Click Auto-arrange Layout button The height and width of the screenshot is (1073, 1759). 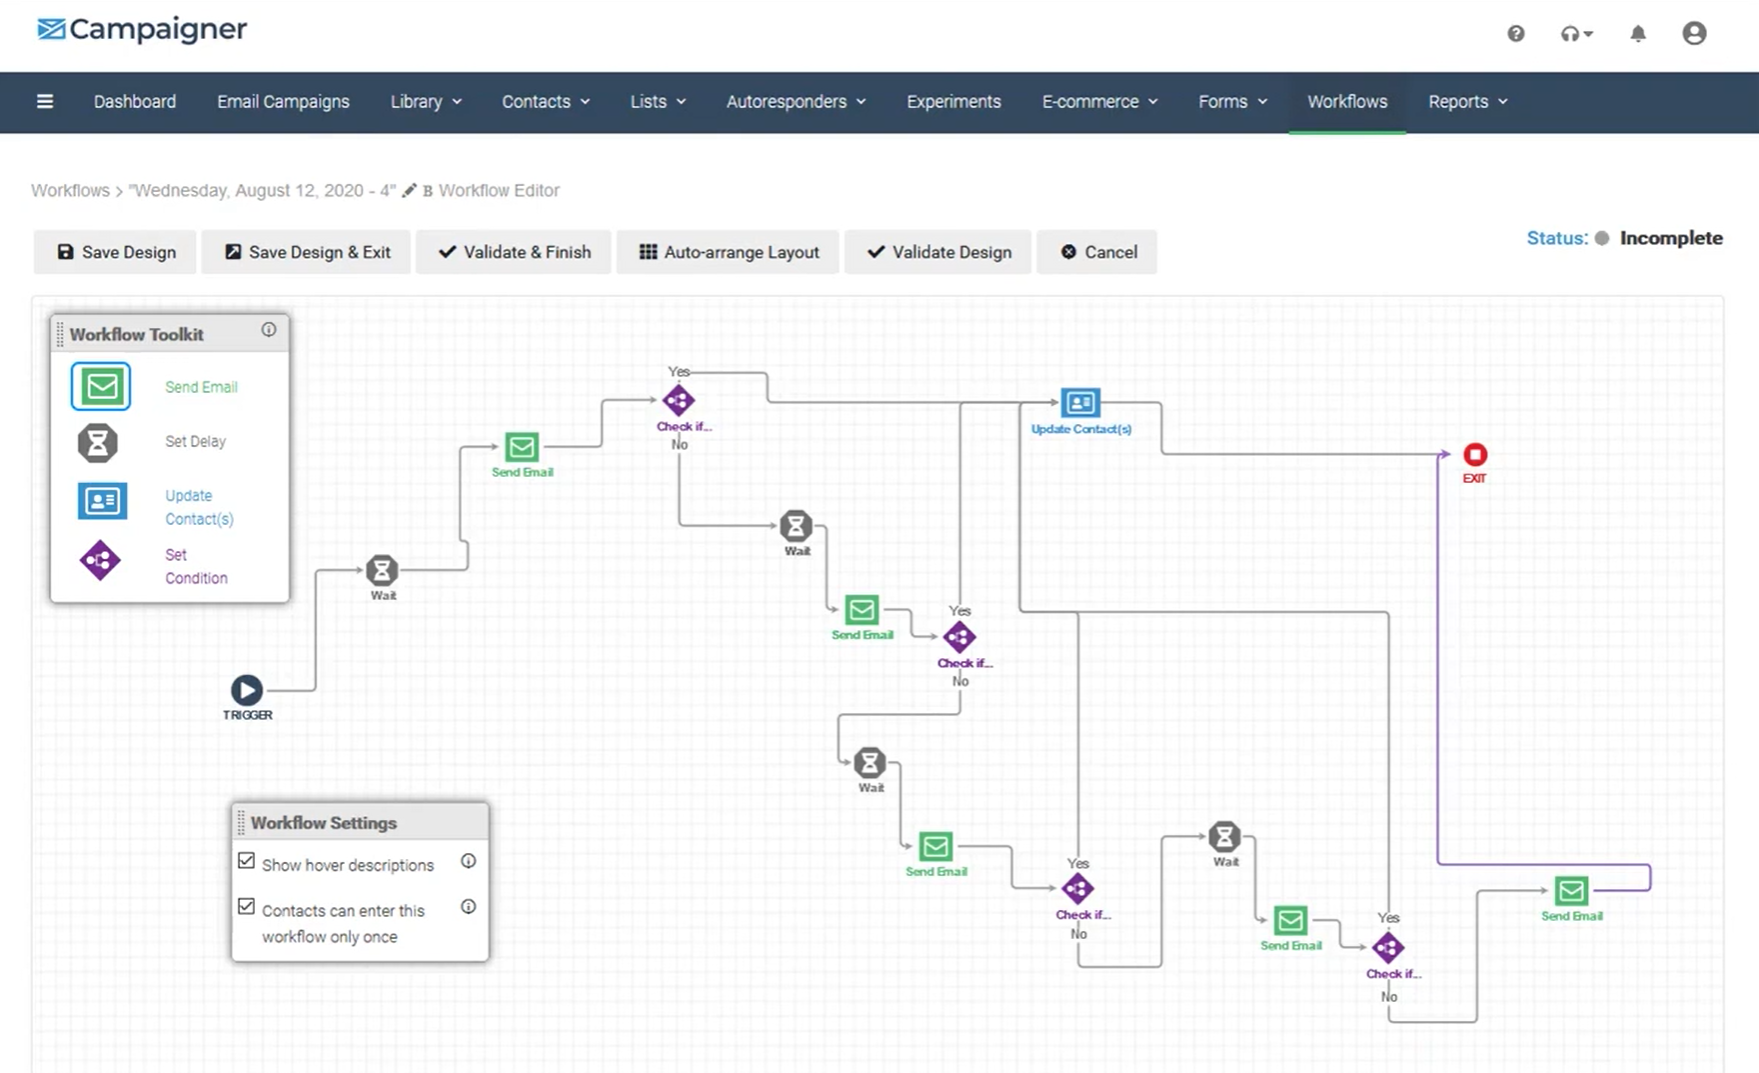click(729, 252)
